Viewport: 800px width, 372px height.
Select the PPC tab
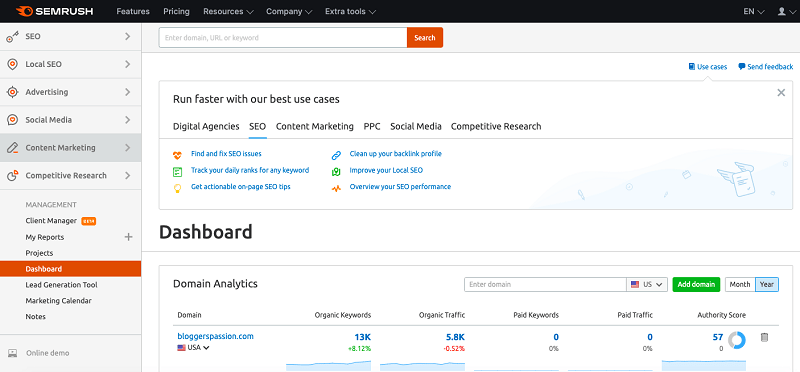(372, 127)
